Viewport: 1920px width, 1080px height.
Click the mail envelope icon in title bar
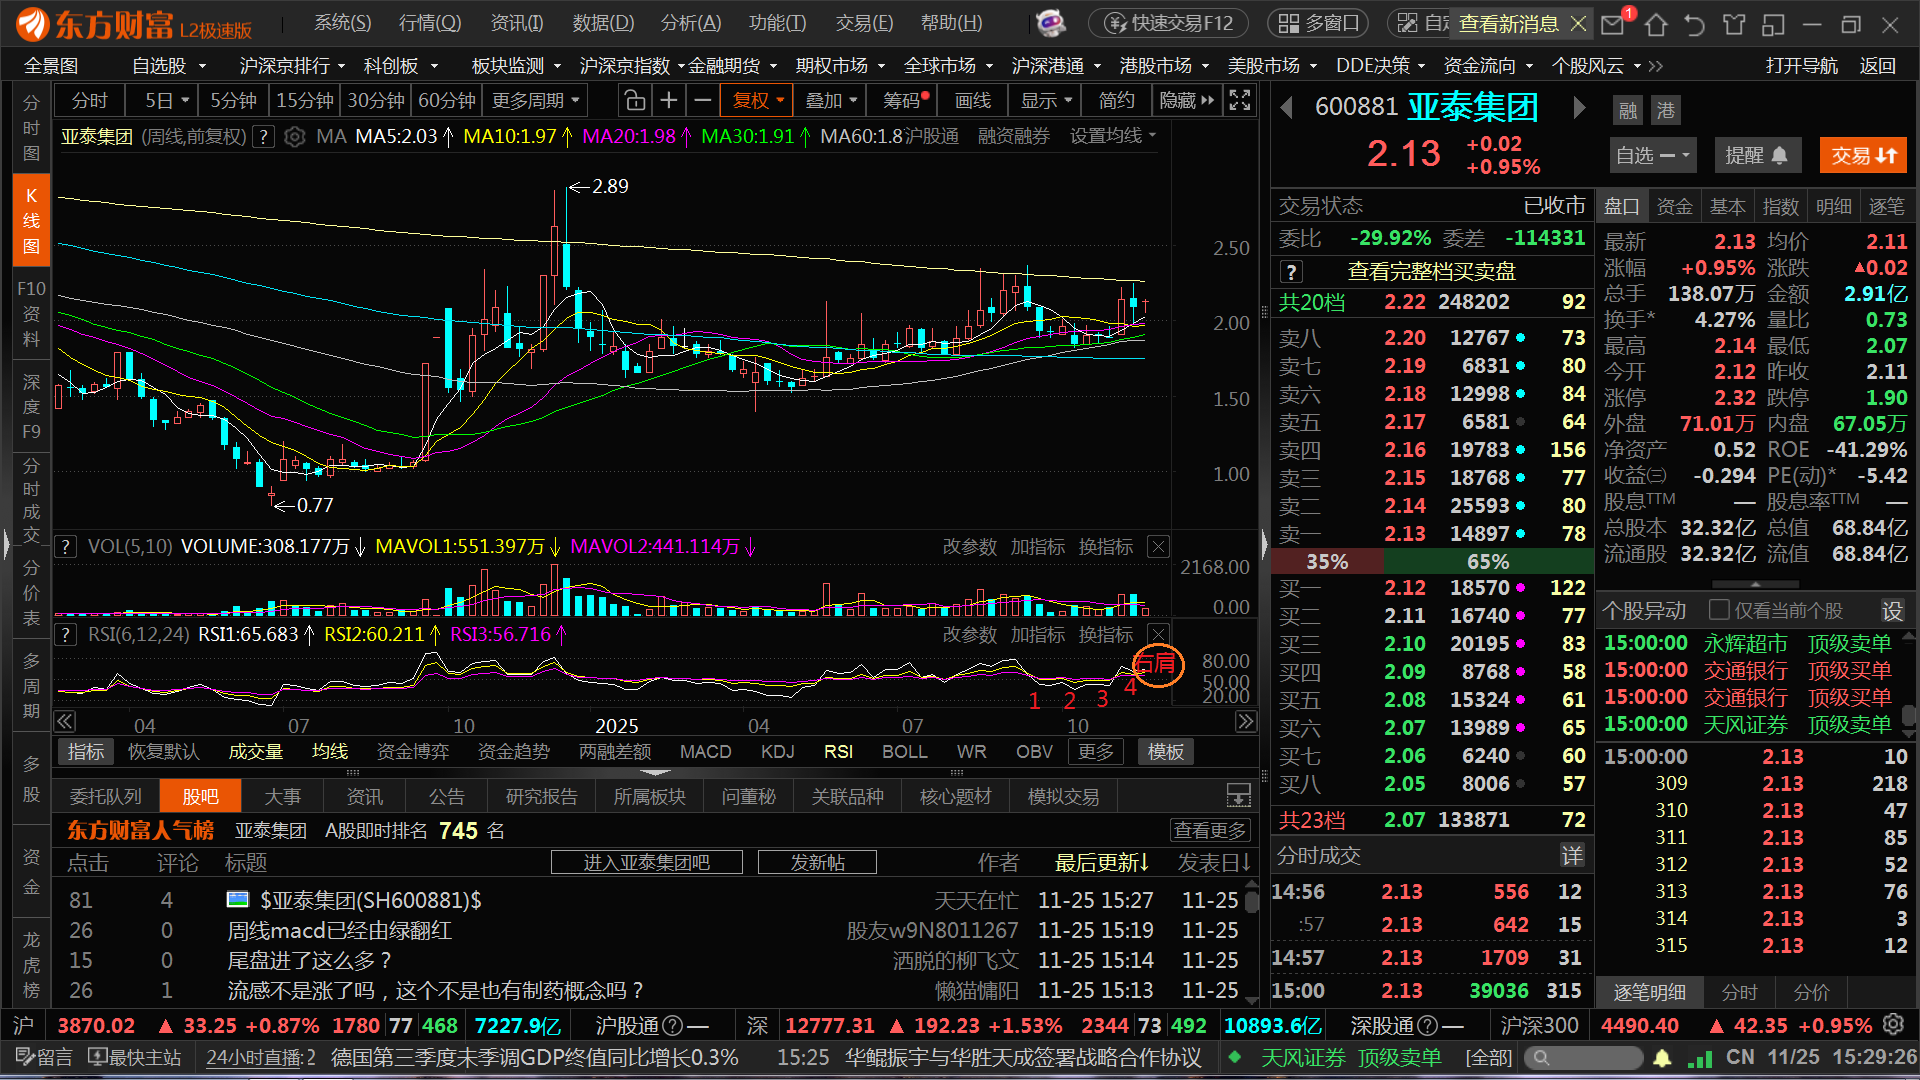point(1612,24)
